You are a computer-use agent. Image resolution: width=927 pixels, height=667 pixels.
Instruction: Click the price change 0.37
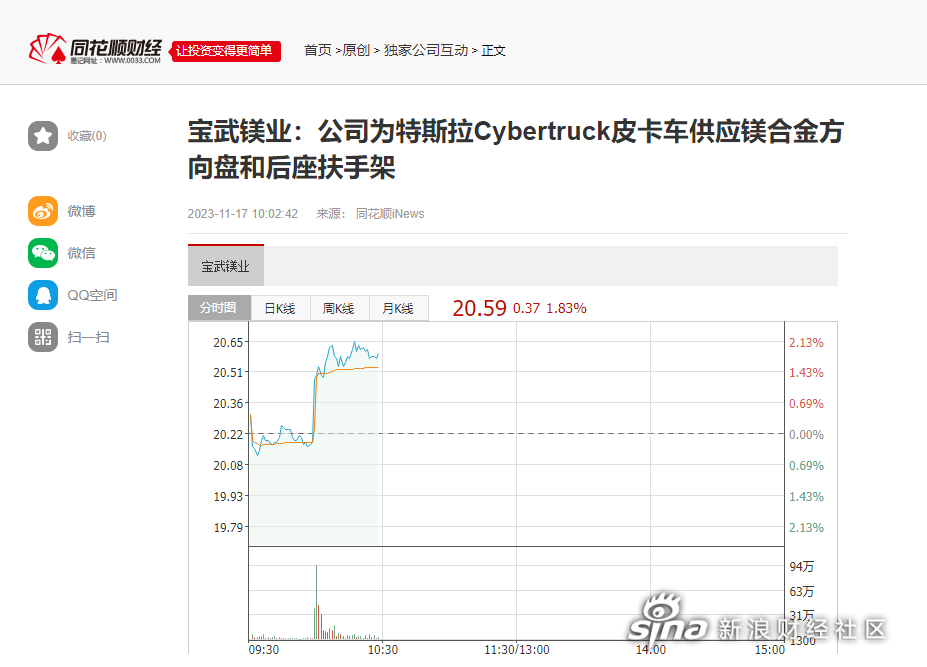click(x=526, y=308)
